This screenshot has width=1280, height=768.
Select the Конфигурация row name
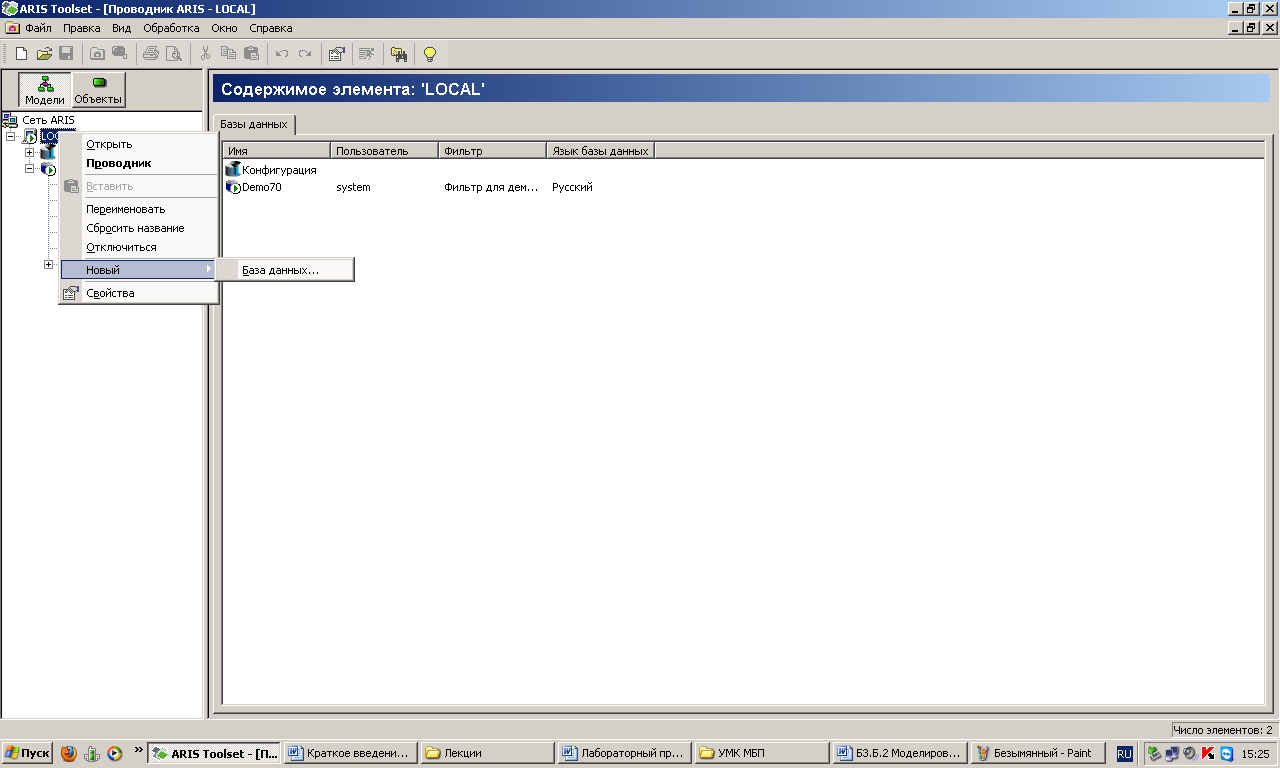click(x=279, y=169)
